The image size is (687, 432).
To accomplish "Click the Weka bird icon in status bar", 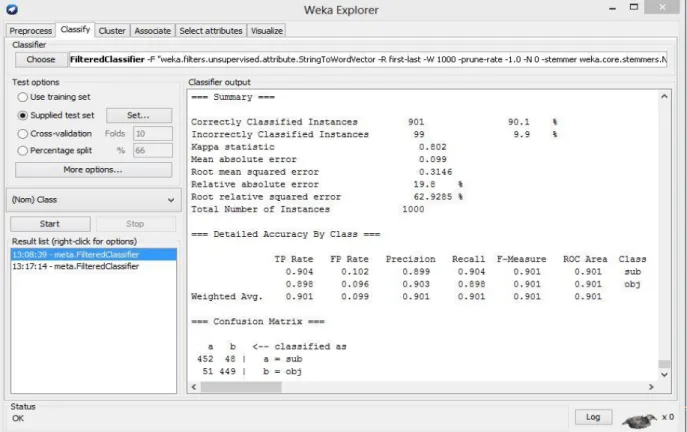I will (639, 421).
